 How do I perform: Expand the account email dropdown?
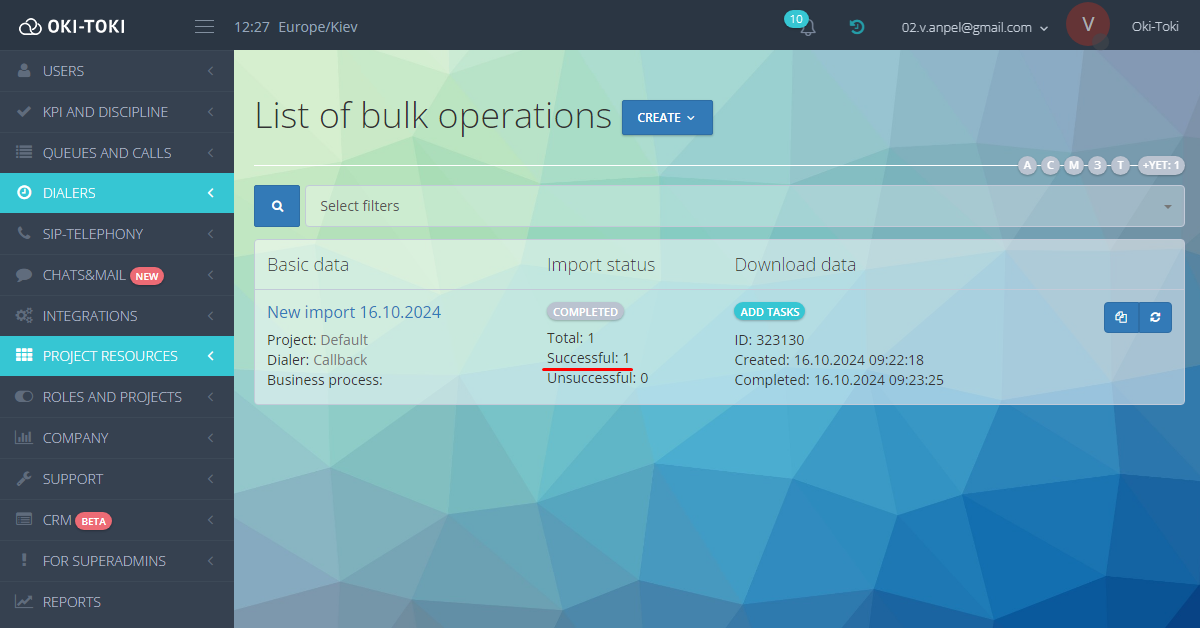point(975,28)
